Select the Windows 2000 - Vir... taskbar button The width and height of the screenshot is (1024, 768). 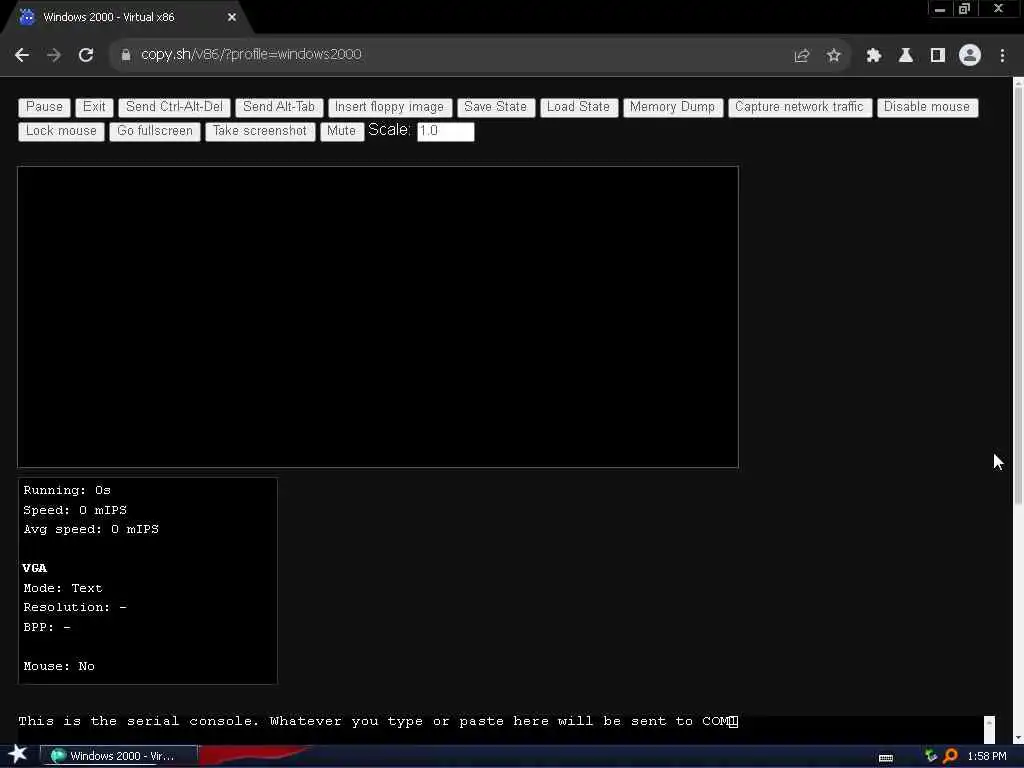[x=118, y=756]
